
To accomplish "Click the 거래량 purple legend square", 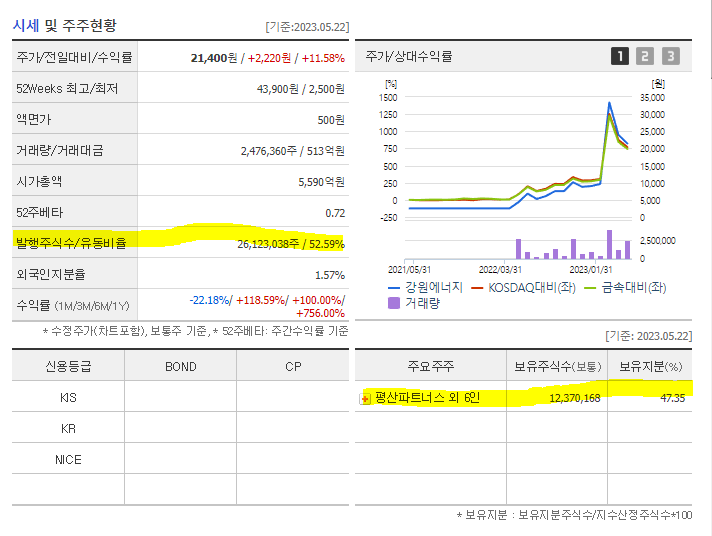I will (394, 303).
